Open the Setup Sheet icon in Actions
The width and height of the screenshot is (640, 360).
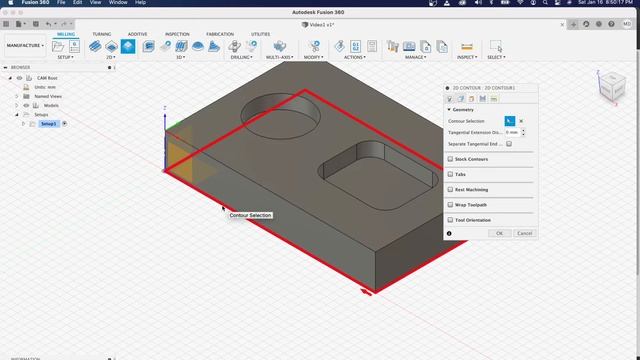click(x=372, y=46)
